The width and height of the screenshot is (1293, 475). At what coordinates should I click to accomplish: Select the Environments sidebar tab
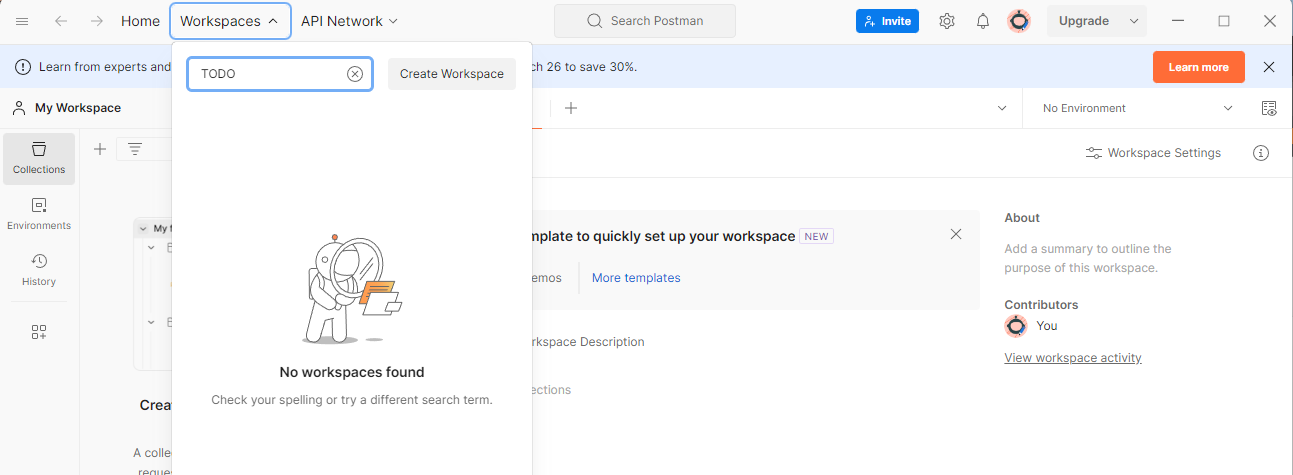(39, 214)
